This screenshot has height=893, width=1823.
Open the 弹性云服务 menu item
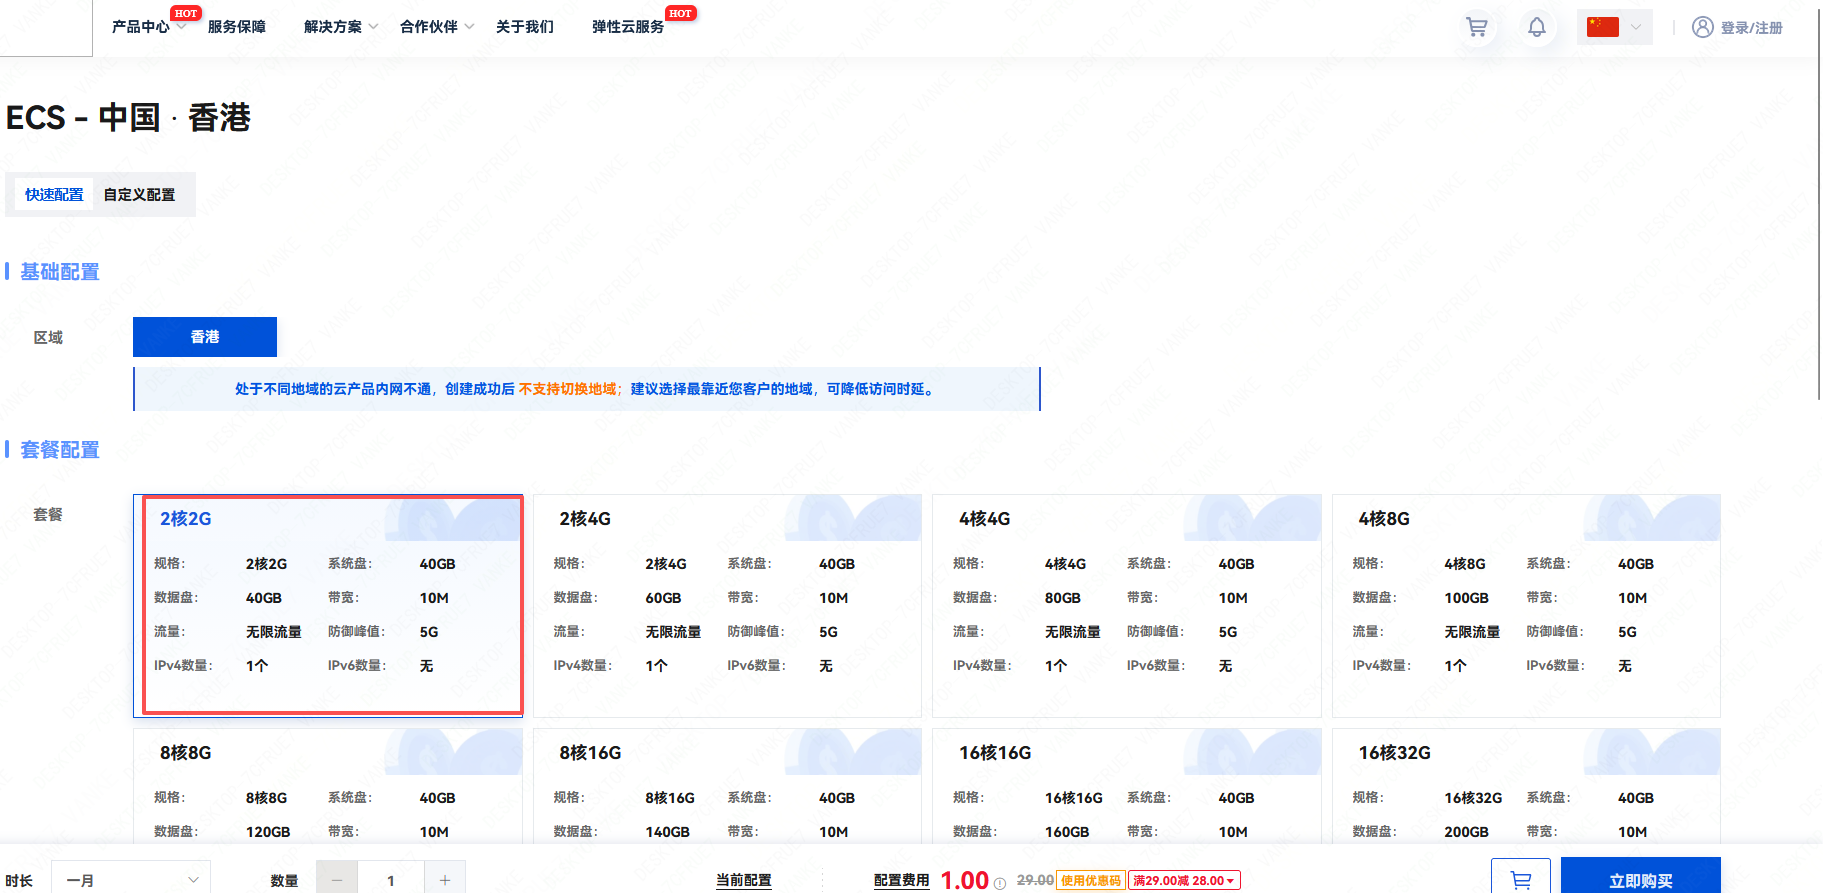click(x=628, y=27)
